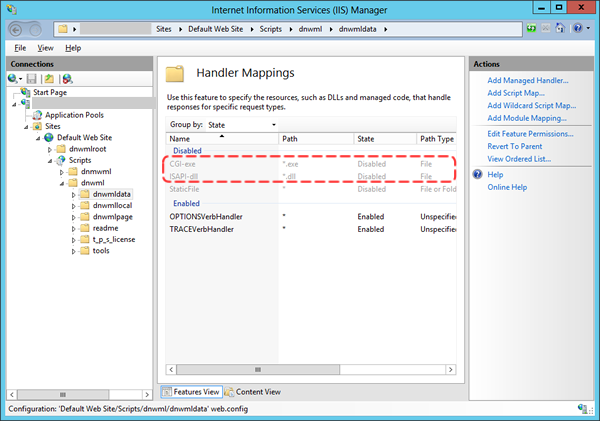Switch to Features View tab

191,392
